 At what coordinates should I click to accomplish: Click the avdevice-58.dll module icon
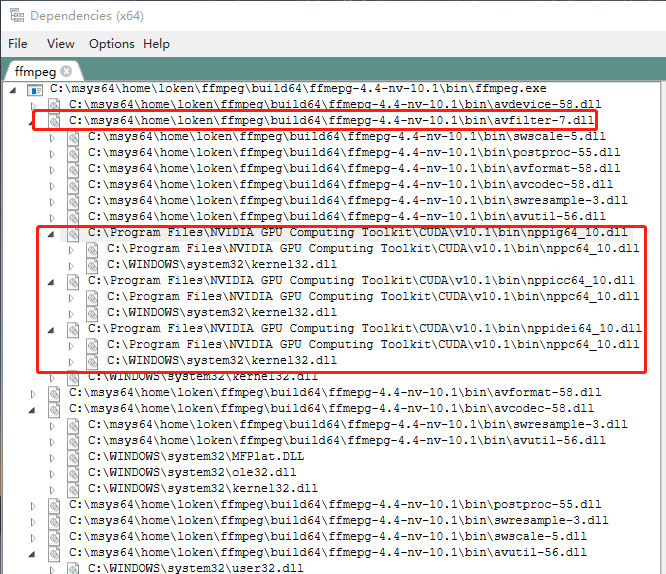click(55, 105)
